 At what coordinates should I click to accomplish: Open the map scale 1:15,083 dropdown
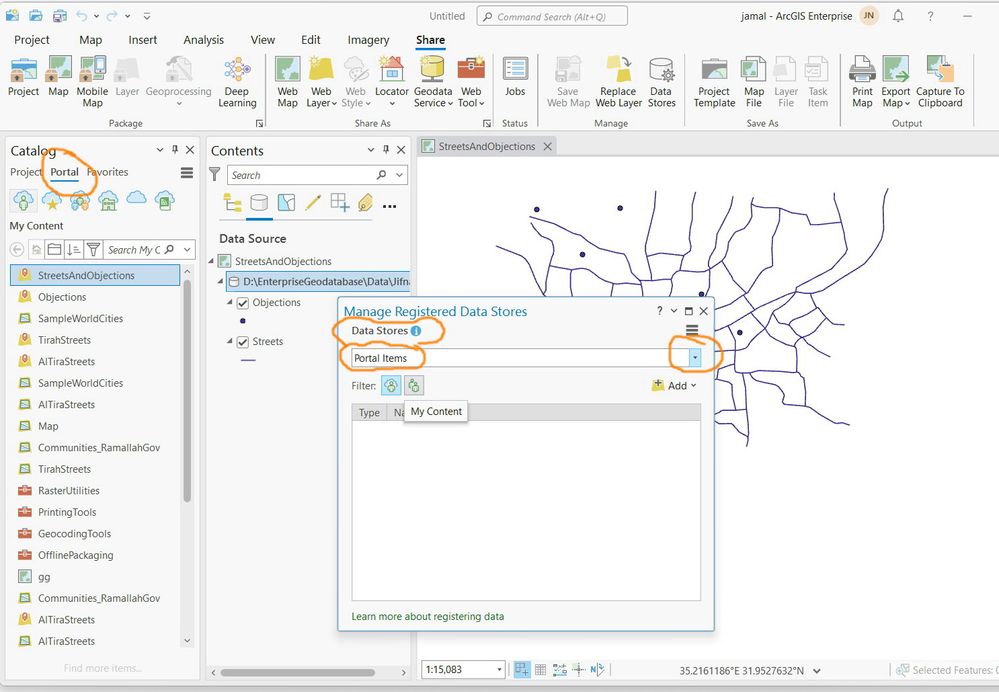(499, 670)
